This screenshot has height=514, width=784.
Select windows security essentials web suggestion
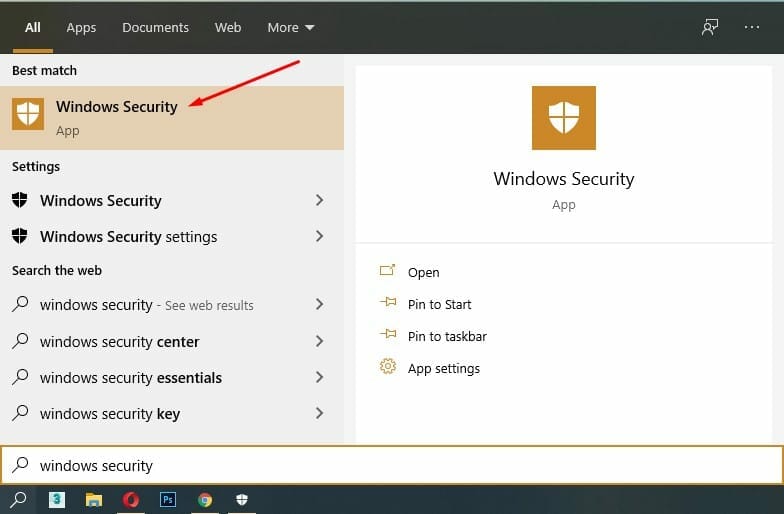pos(172,377)
